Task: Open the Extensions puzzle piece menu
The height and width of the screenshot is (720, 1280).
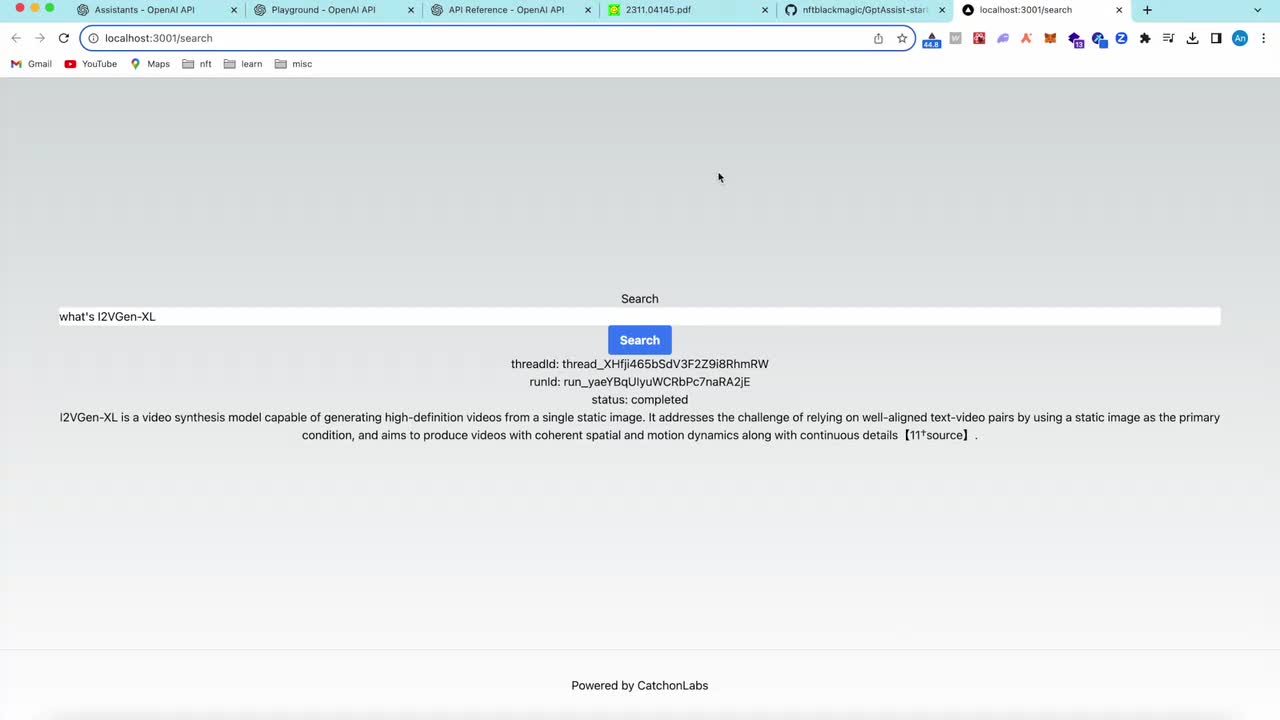Action: coord(1145,38)
